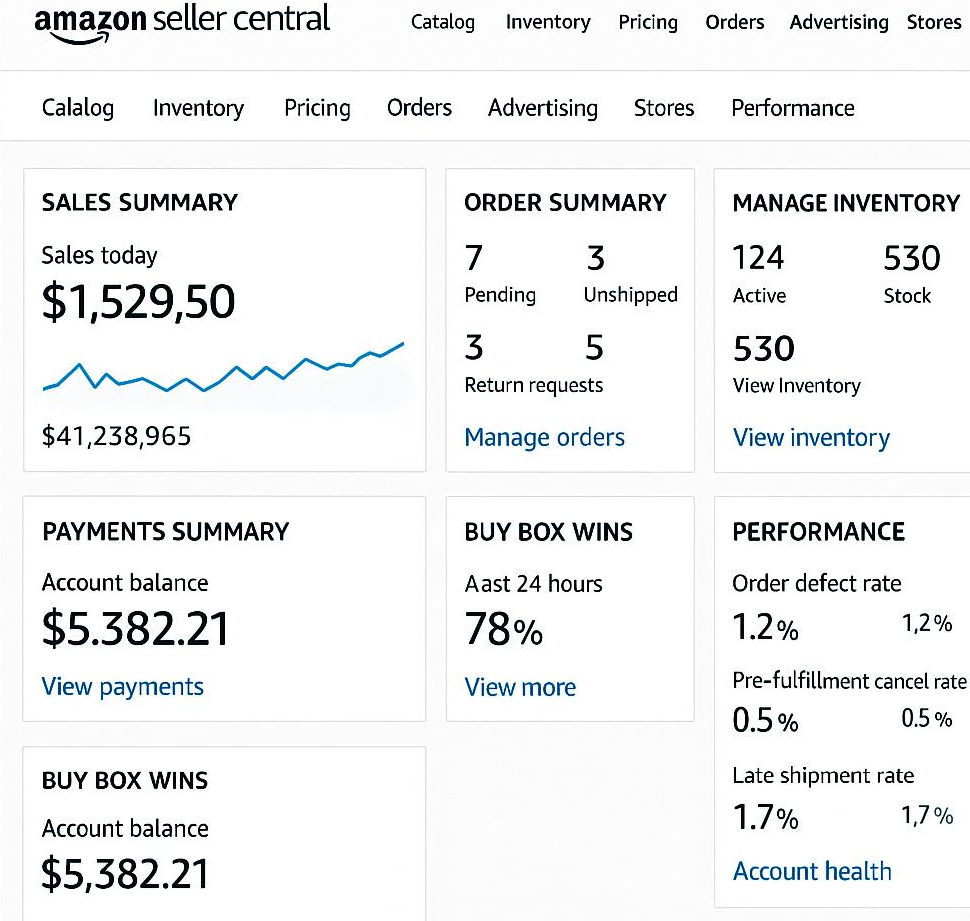Open the Account health link
This screenshot has width=970, height=921.
812,871
